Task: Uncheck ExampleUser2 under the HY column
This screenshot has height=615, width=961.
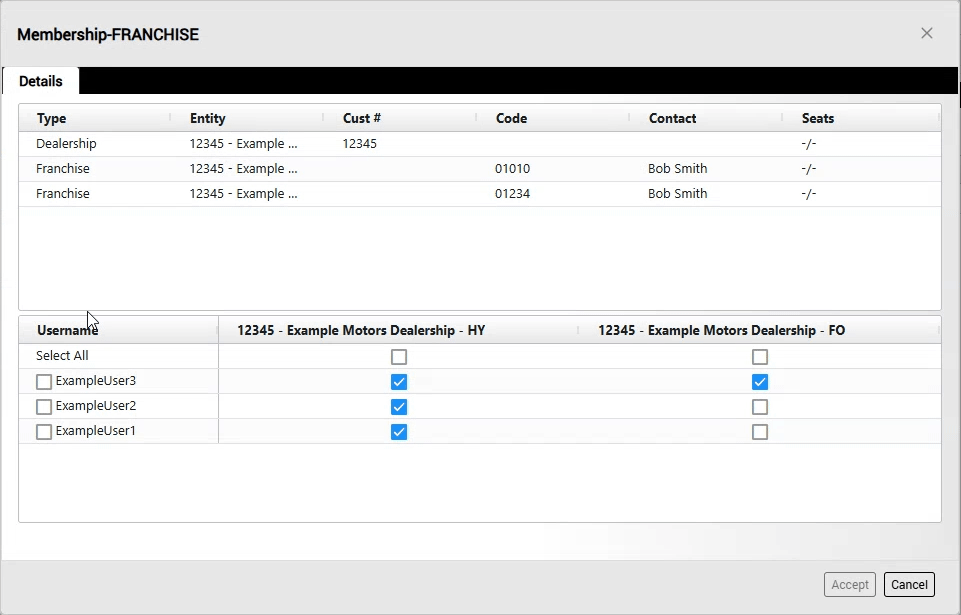Action: point(399,407)
